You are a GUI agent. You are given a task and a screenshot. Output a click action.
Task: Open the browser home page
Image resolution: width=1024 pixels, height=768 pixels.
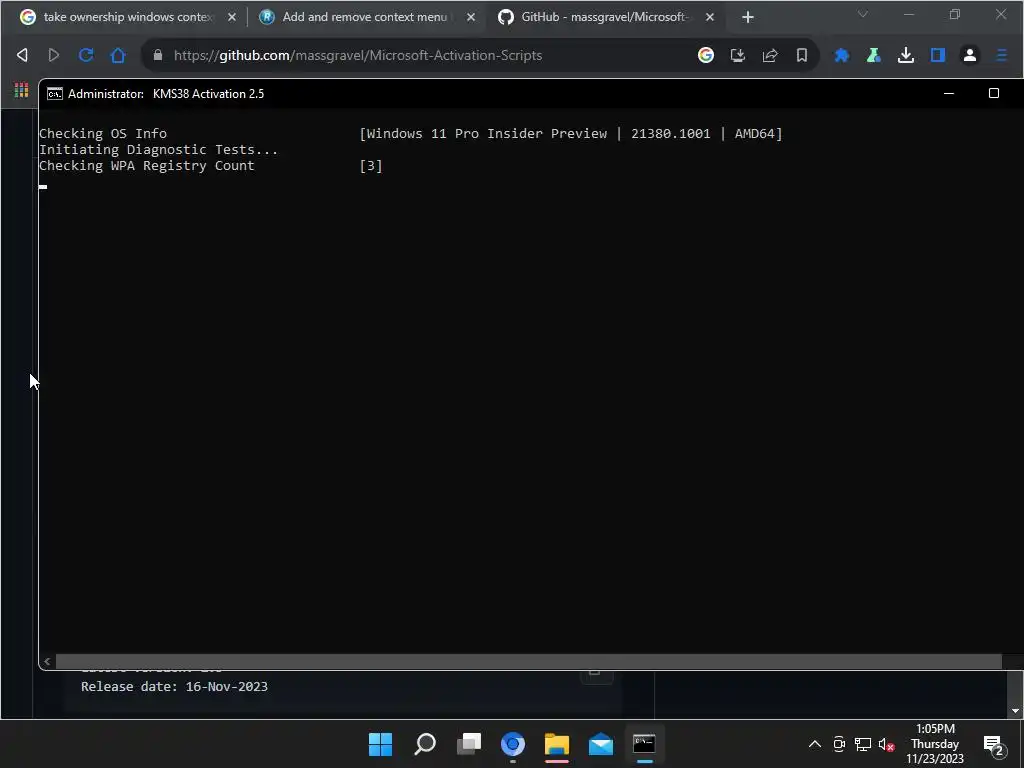click(x=118, y=56)
